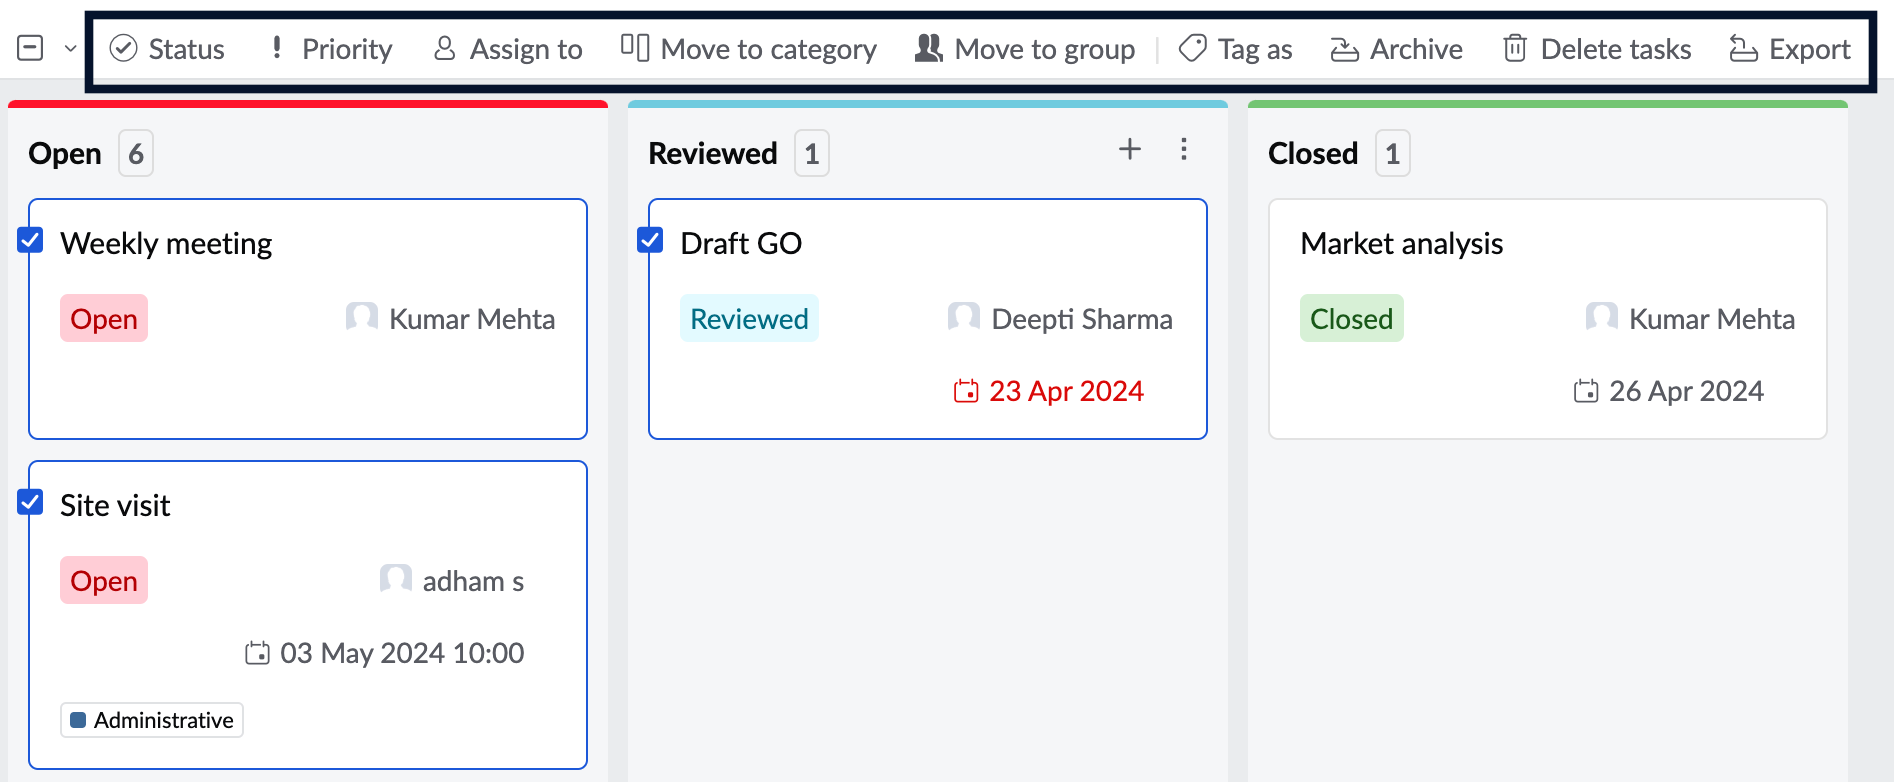Click the Status checkmark icon in toolbar
Viewport: 1894px width, 782px height.
[123, 48]
